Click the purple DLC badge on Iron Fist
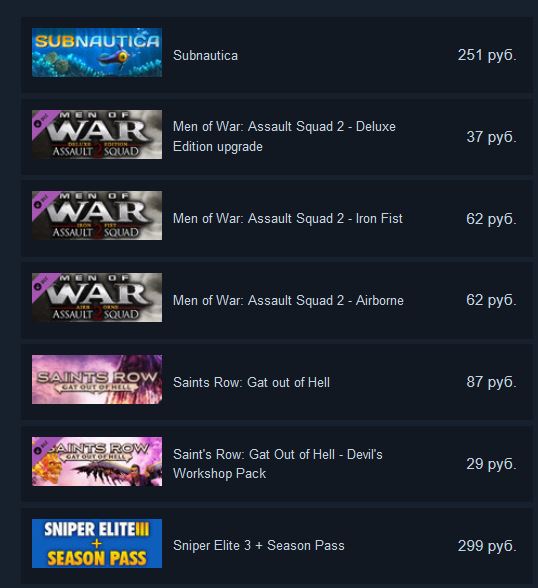Image resolution: width=538 pixels, height=588 pixels. click(41, 201)
